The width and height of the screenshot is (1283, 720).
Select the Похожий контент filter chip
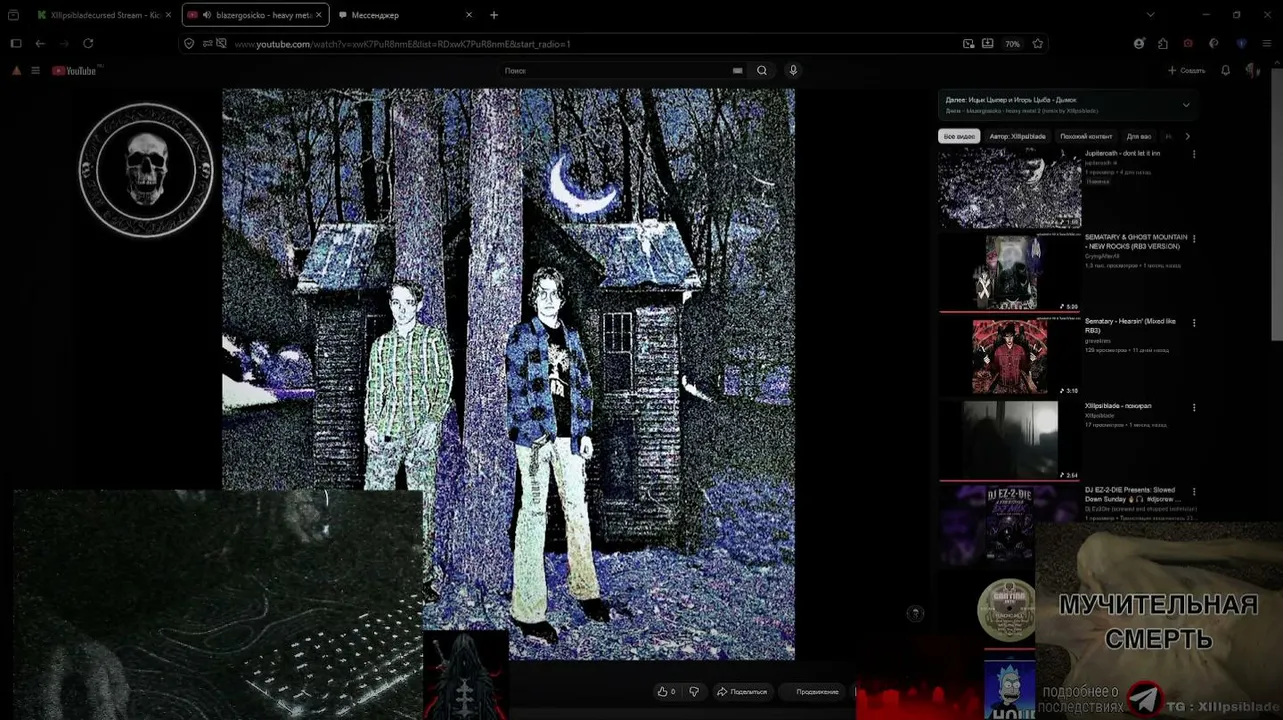pos(1086,136)
